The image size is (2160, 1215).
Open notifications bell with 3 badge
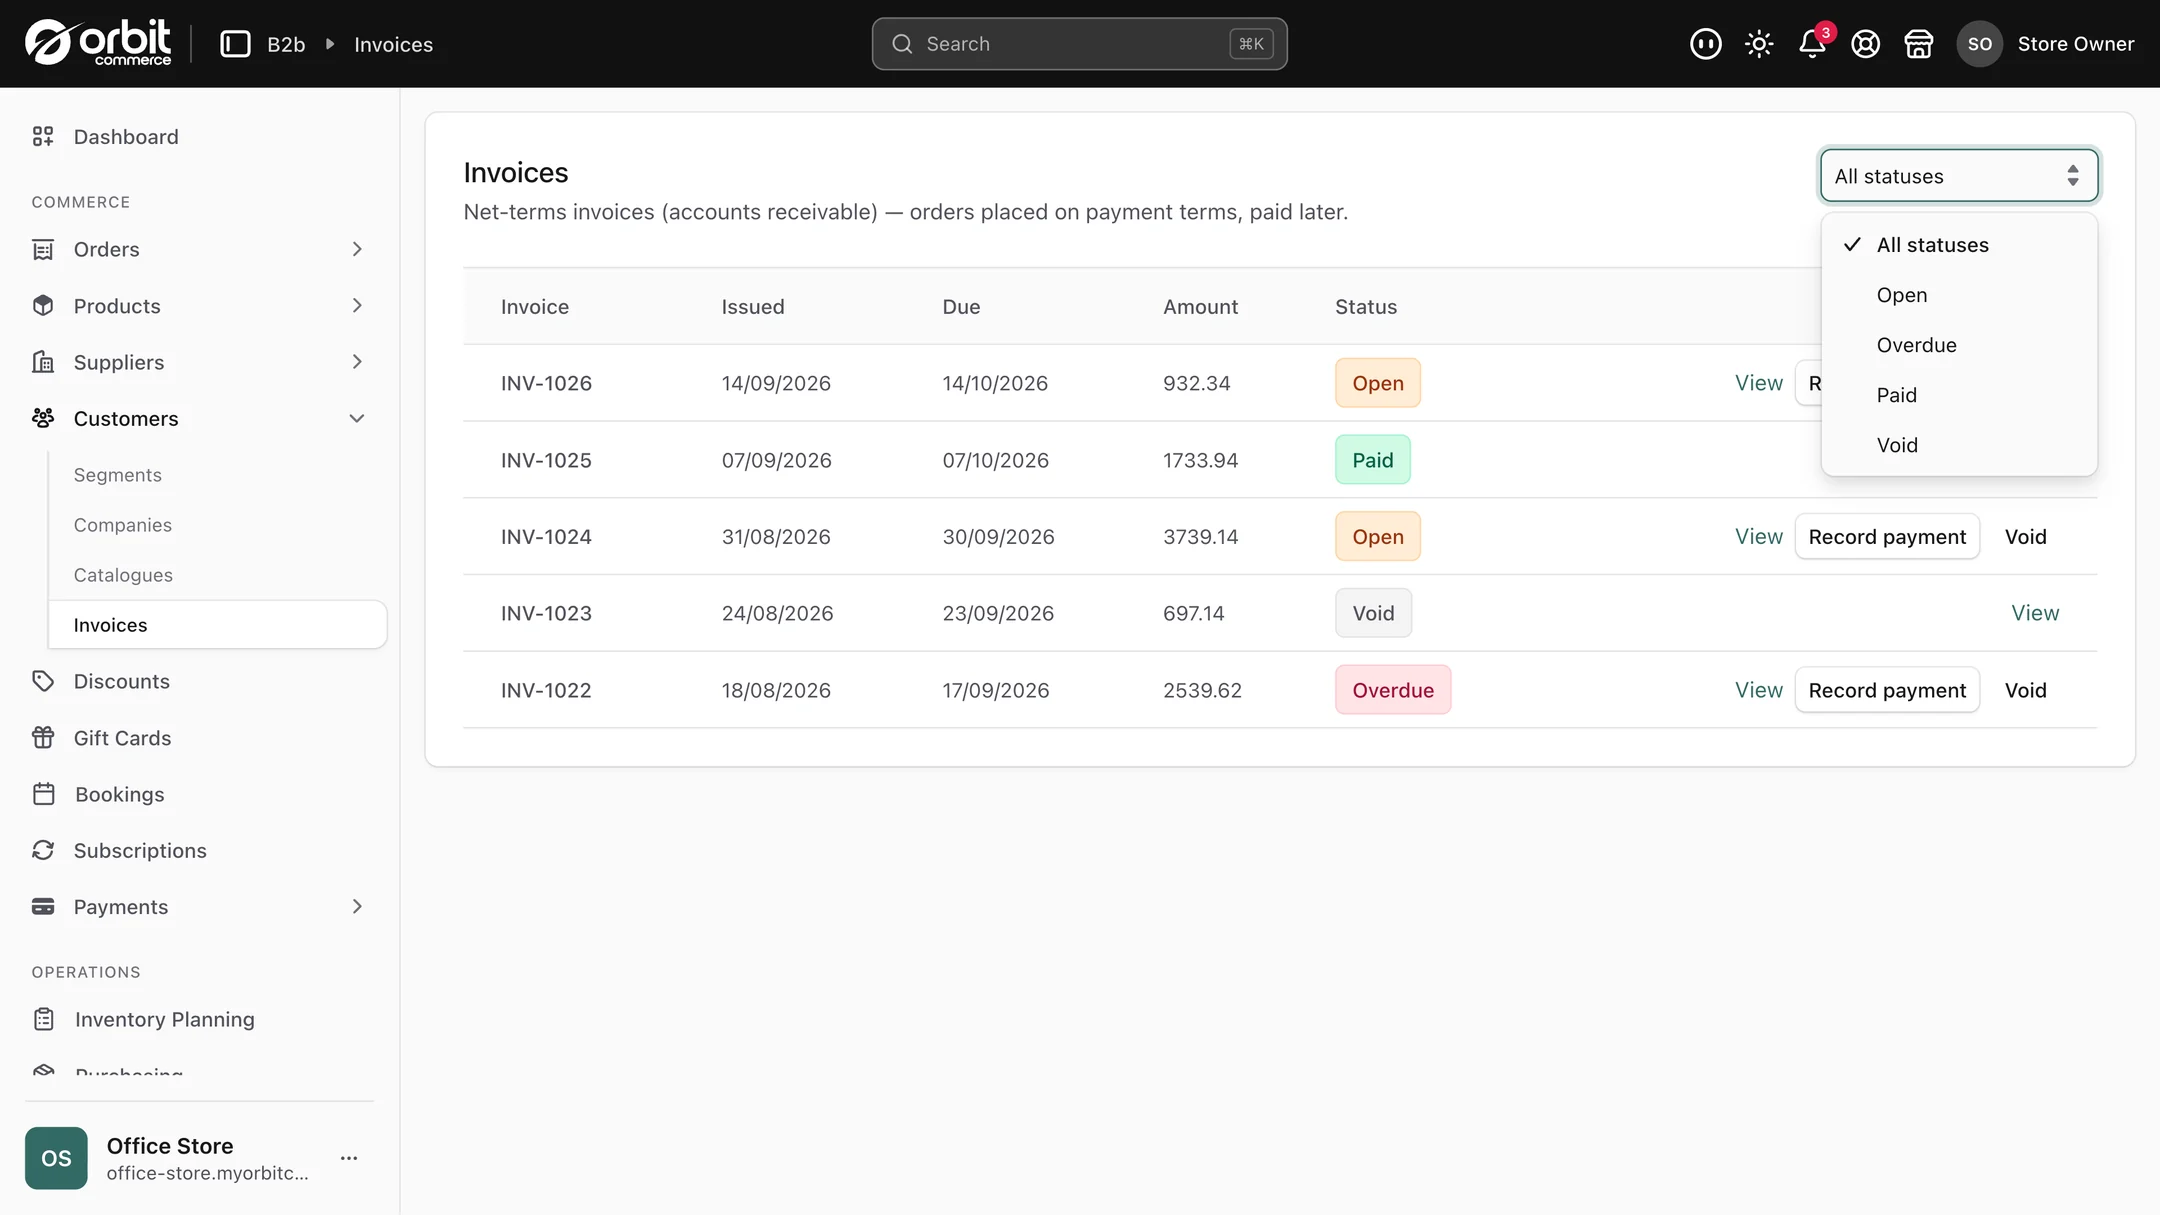tap(1813, 44)
